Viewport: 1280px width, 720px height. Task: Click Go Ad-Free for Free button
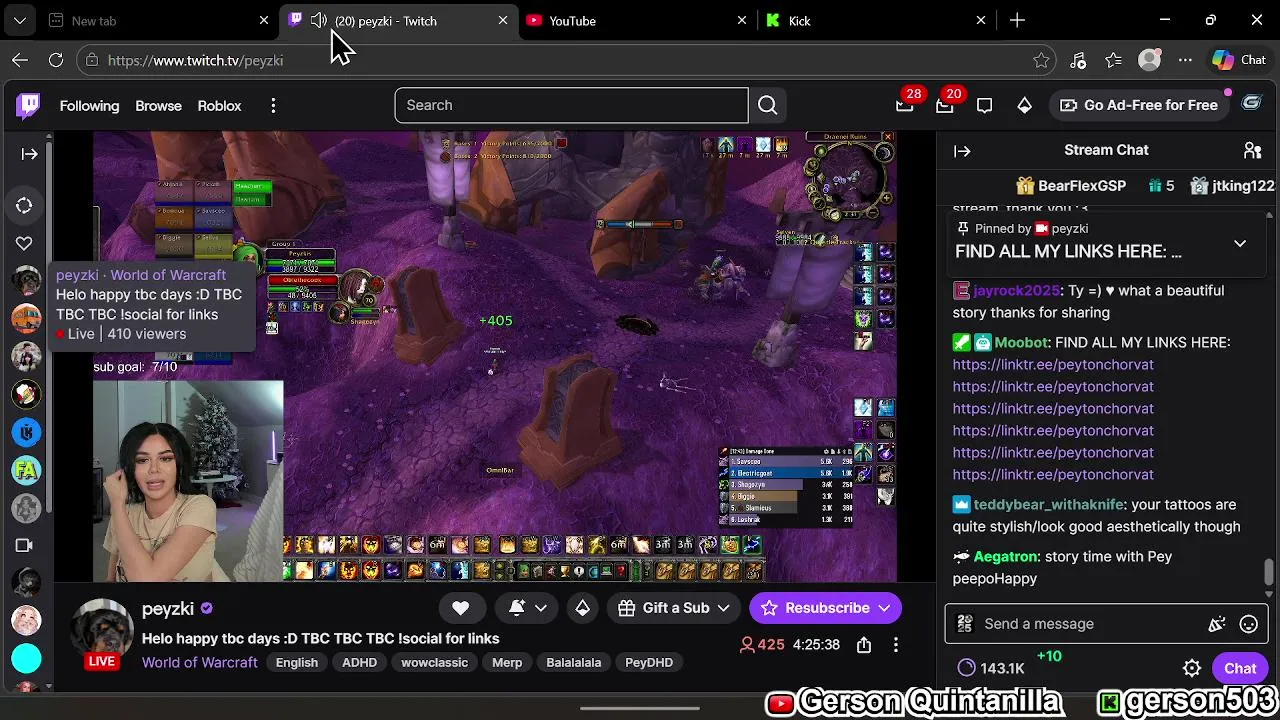coord(1138,105)
